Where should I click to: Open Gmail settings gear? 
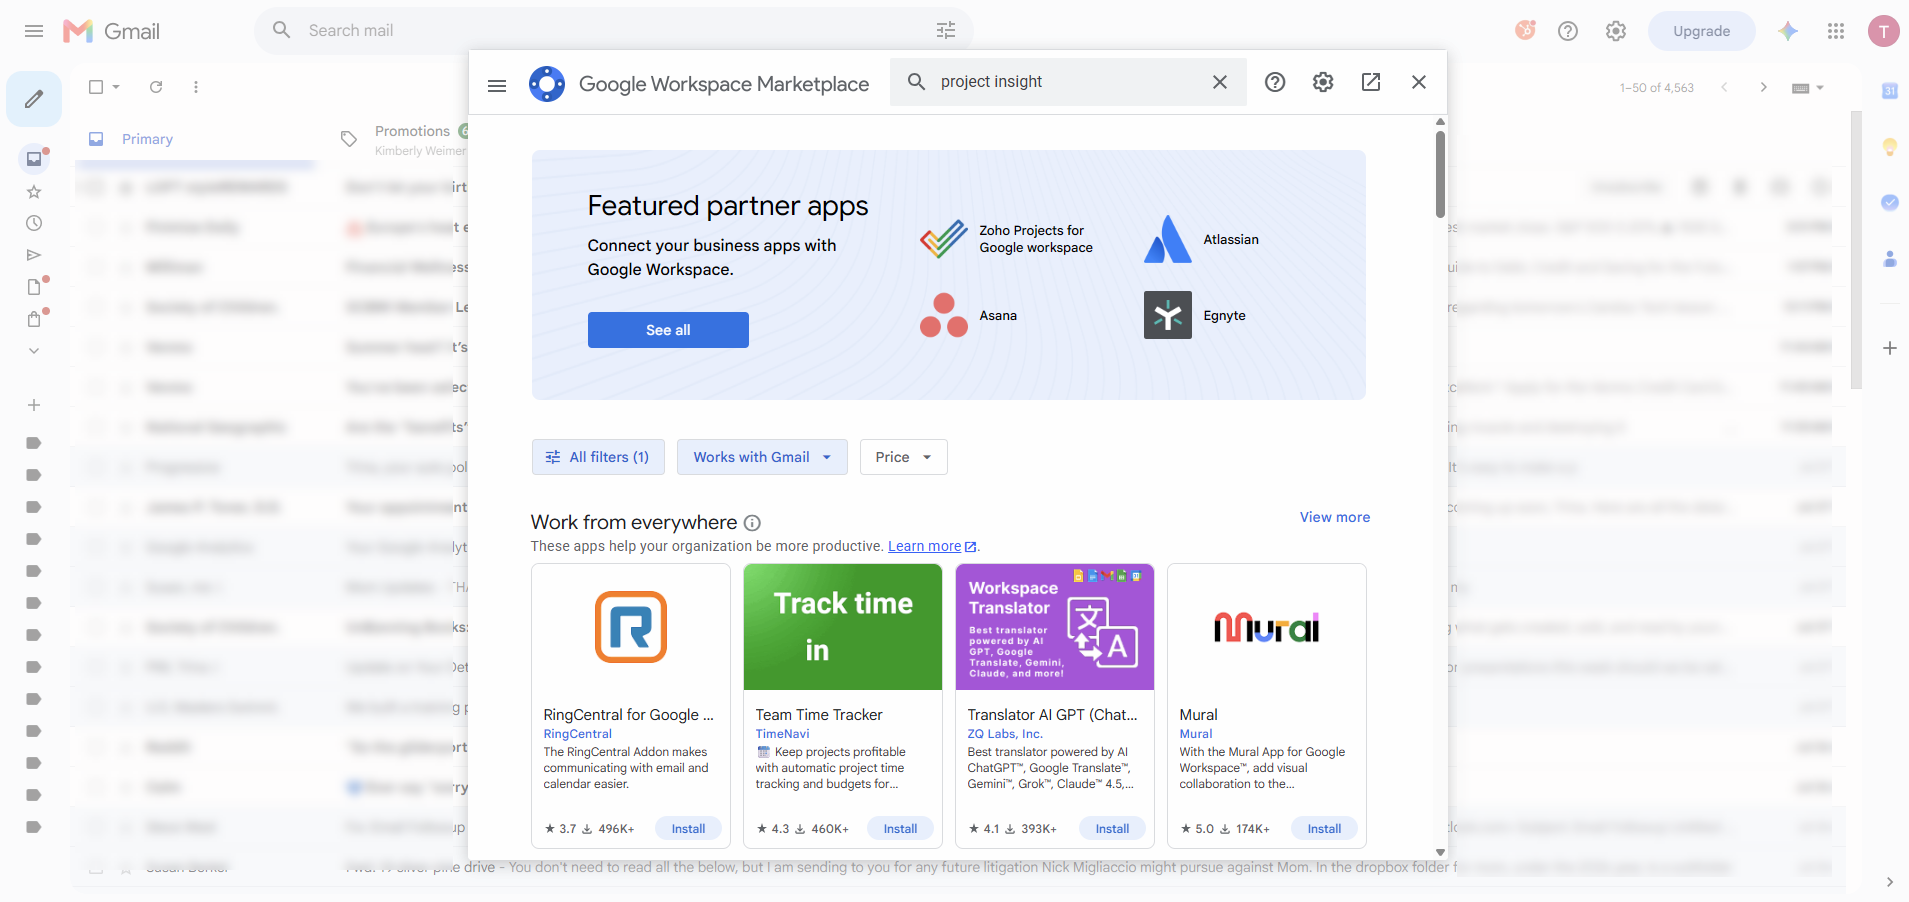click(1616, 31)
